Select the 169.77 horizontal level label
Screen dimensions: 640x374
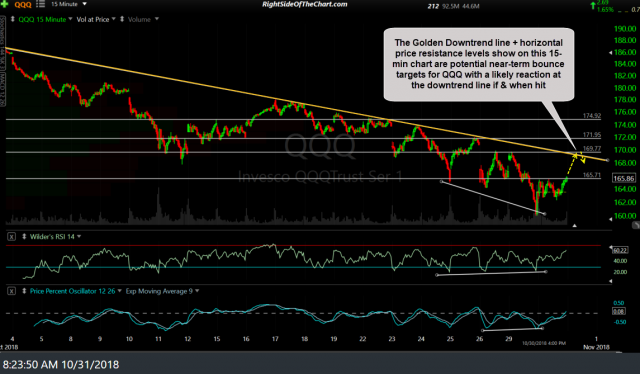(592, 149)
